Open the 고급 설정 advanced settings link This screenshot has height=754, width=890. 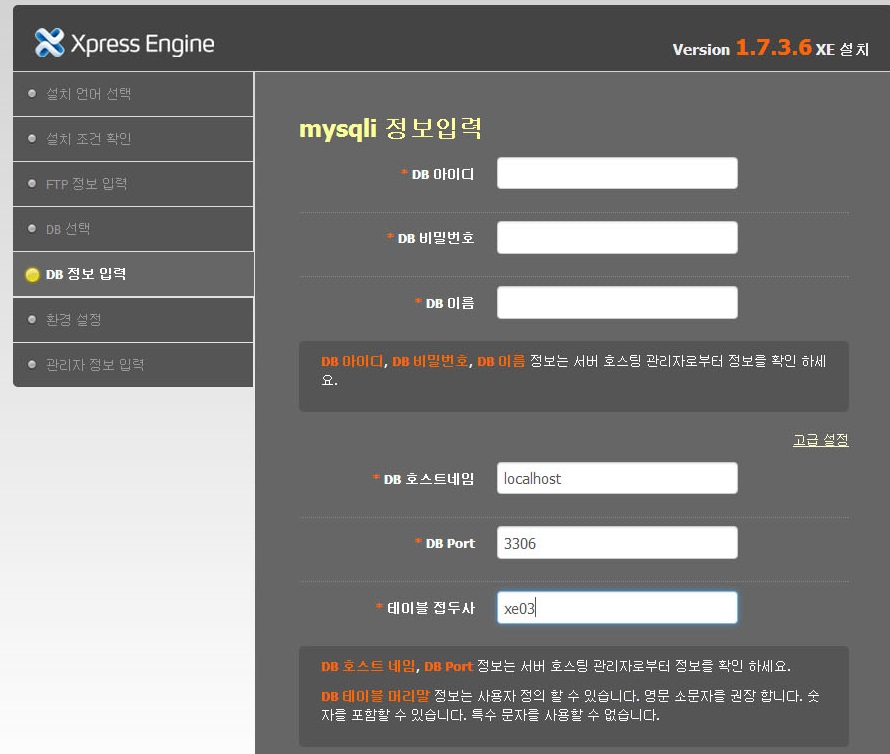pos(820,439)
